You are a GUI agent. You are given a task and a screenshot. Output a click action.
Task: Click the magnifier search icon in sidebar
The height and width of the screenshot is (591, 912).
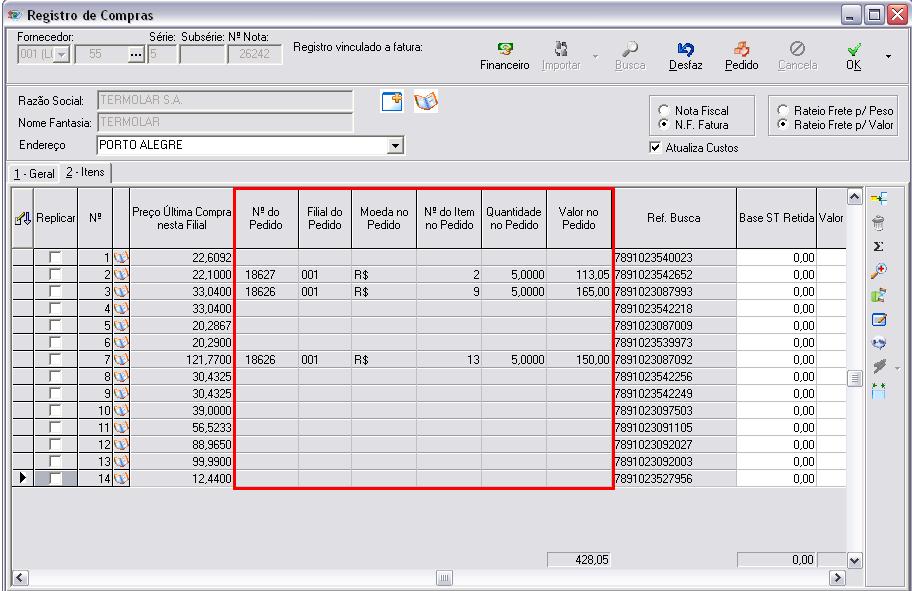pos(879,271)
